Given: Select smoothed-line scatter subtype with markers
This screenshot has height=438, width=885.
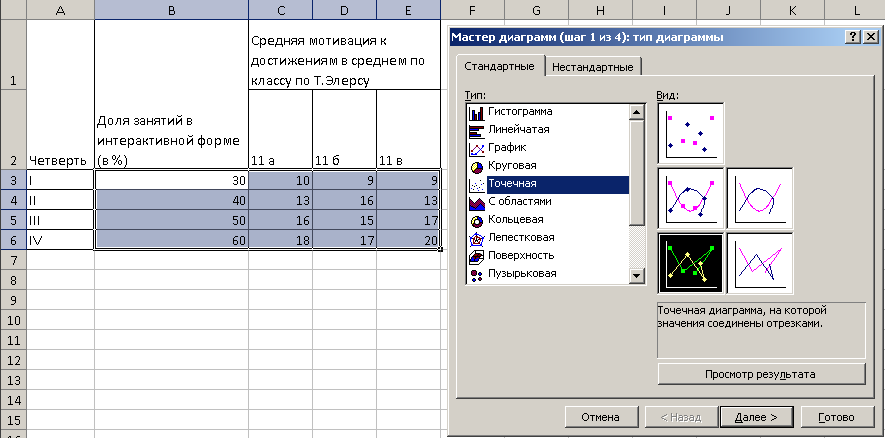Looking at the screenshot, I should click(691, 199).
